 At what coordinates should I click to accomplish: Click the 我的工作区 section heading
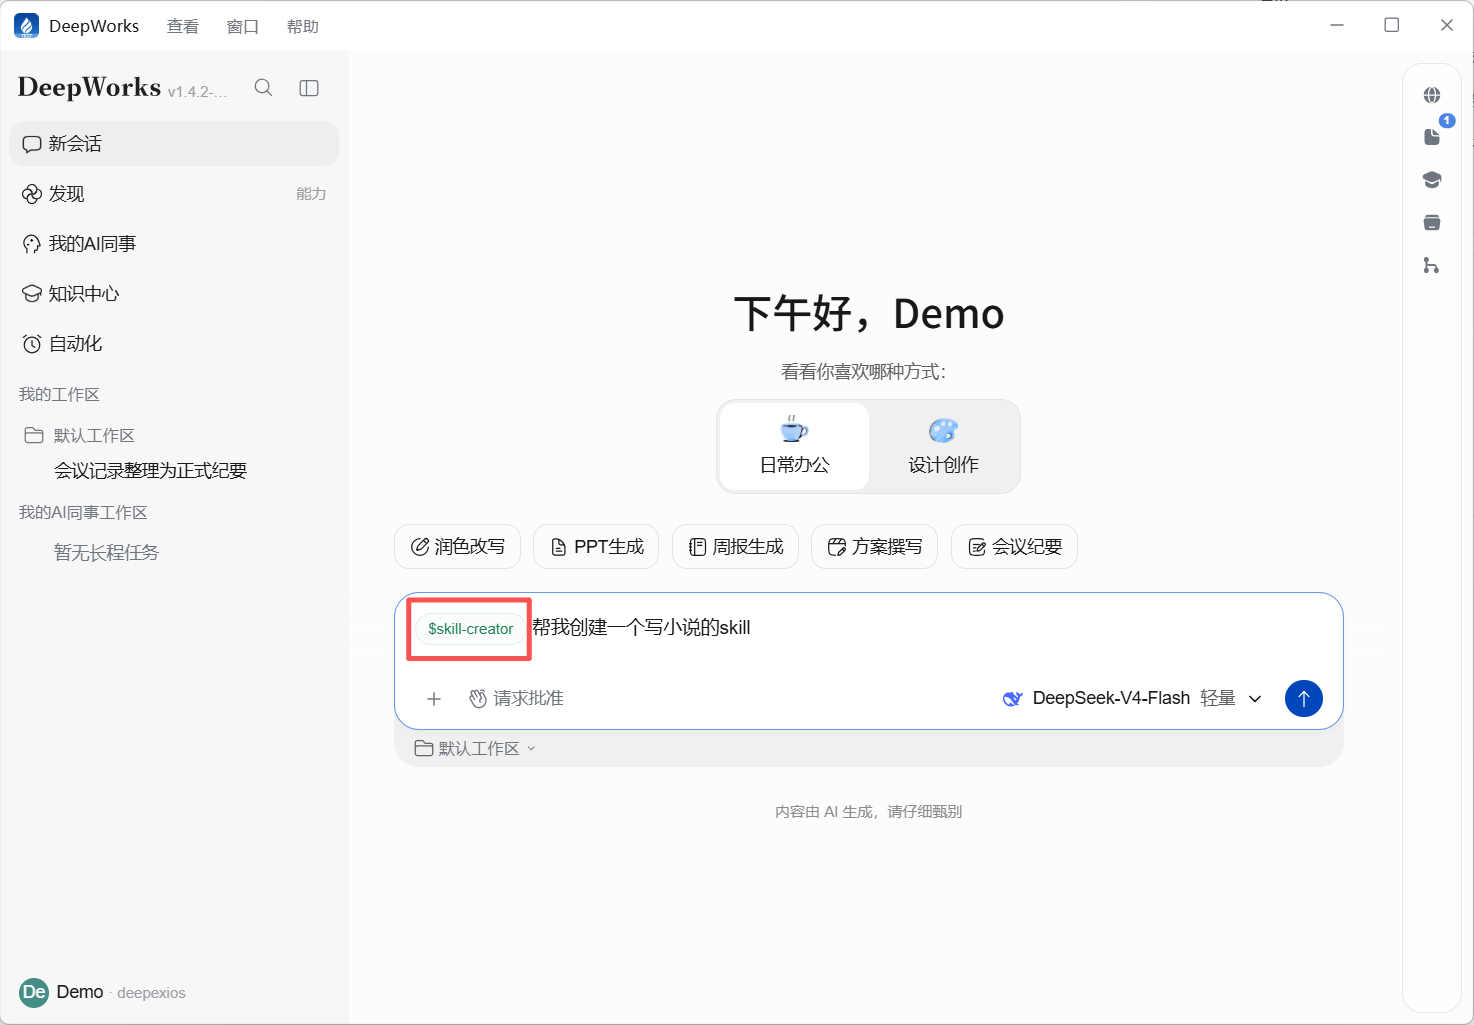(59, 394)
